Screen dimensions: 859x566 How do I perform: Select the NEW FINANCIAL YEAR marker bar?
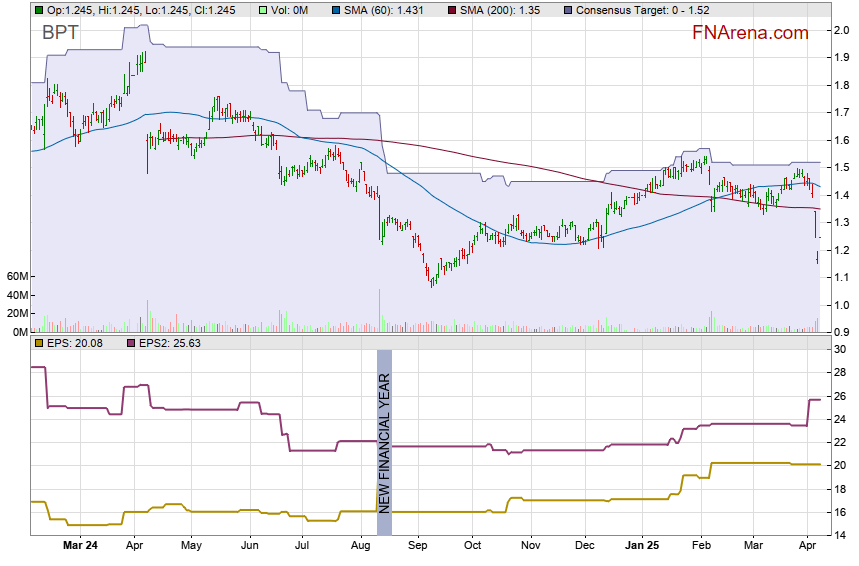click(384, 443)
